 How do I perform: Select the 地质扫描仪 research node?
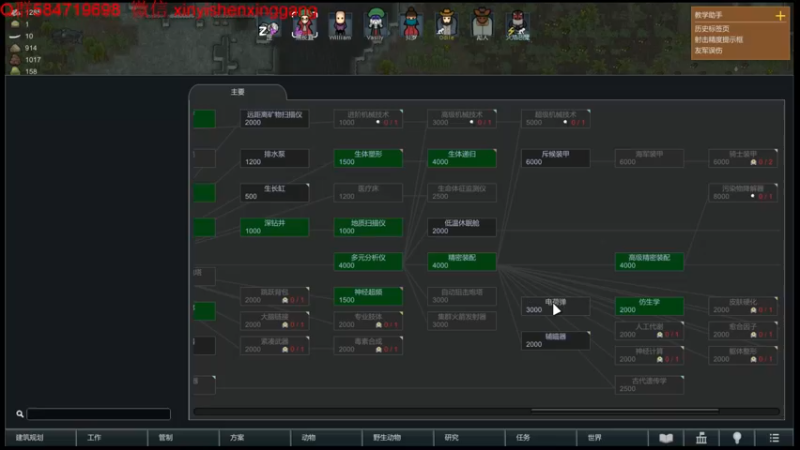368,227
